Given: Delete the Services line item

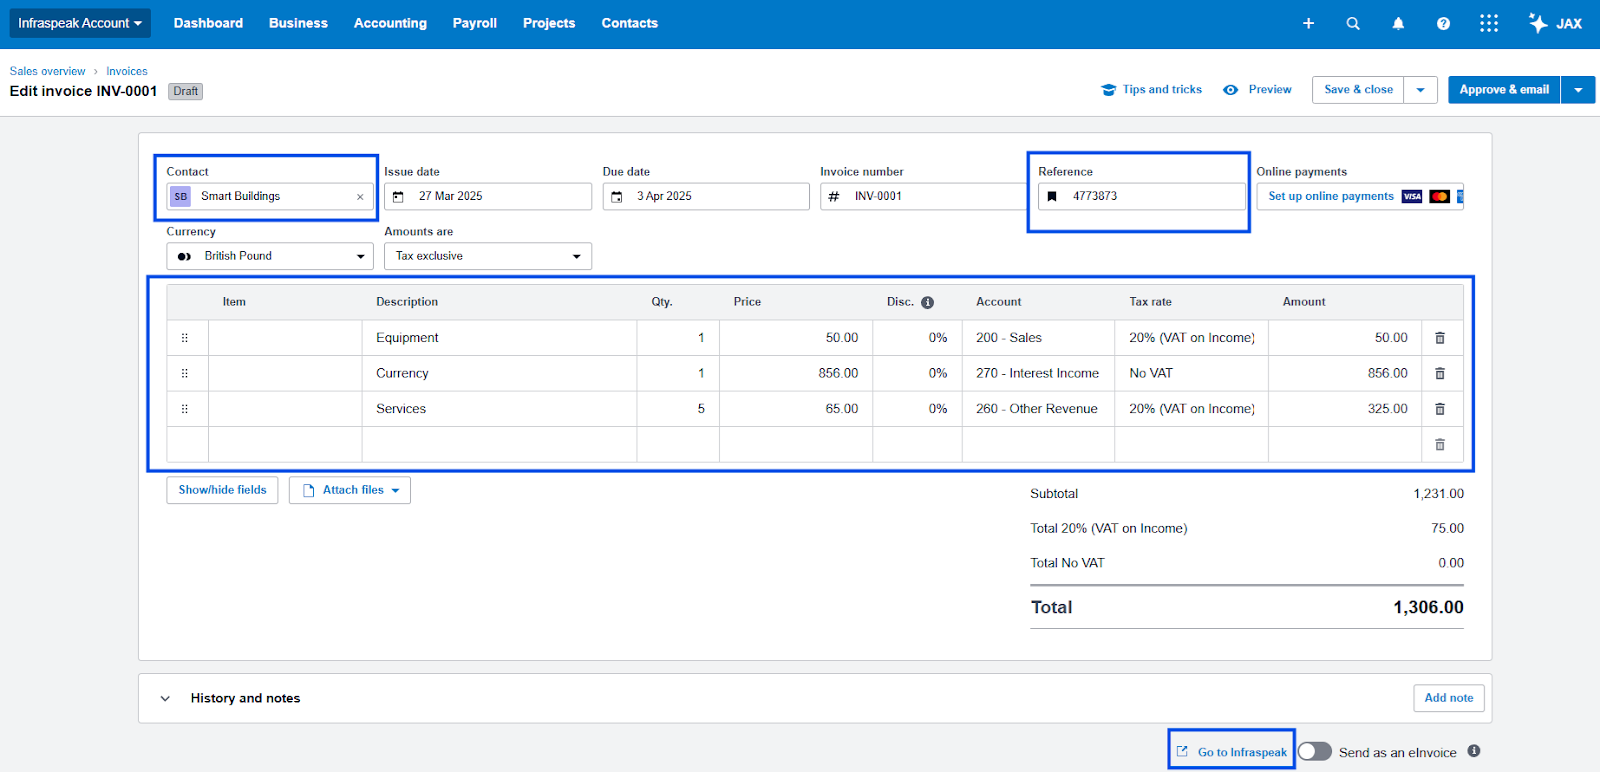Looking at the screenshot, I should click(x=1441, y=409).
